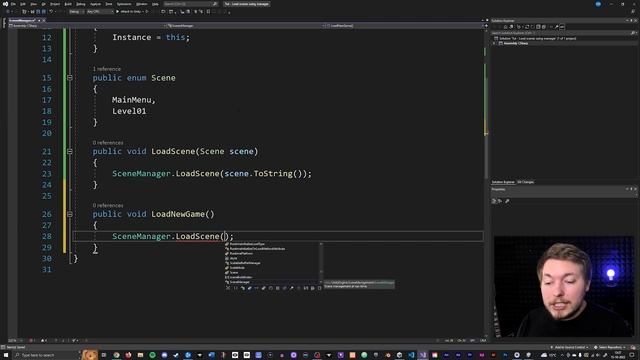Click the Solution Explorer Home icon
640x360 pixels.
505,27
